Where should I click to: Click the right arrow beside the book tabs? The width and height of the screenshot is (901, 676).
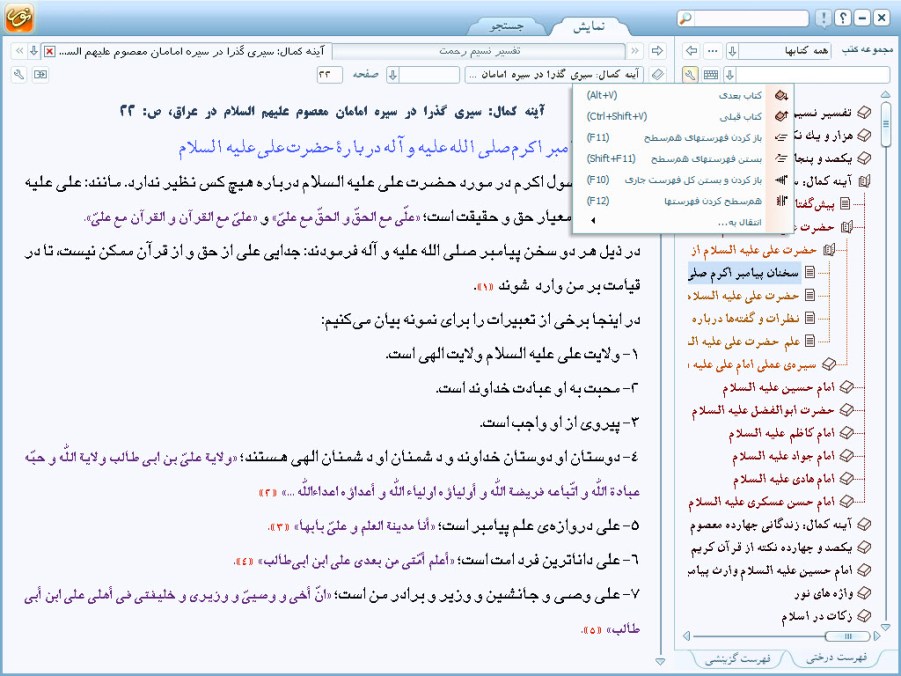point(657,51)
